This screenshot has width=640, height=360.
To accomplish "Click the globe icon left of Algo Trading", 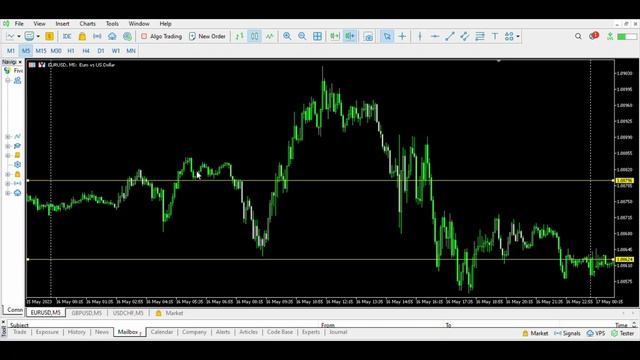I will click(x=127, y=36).
